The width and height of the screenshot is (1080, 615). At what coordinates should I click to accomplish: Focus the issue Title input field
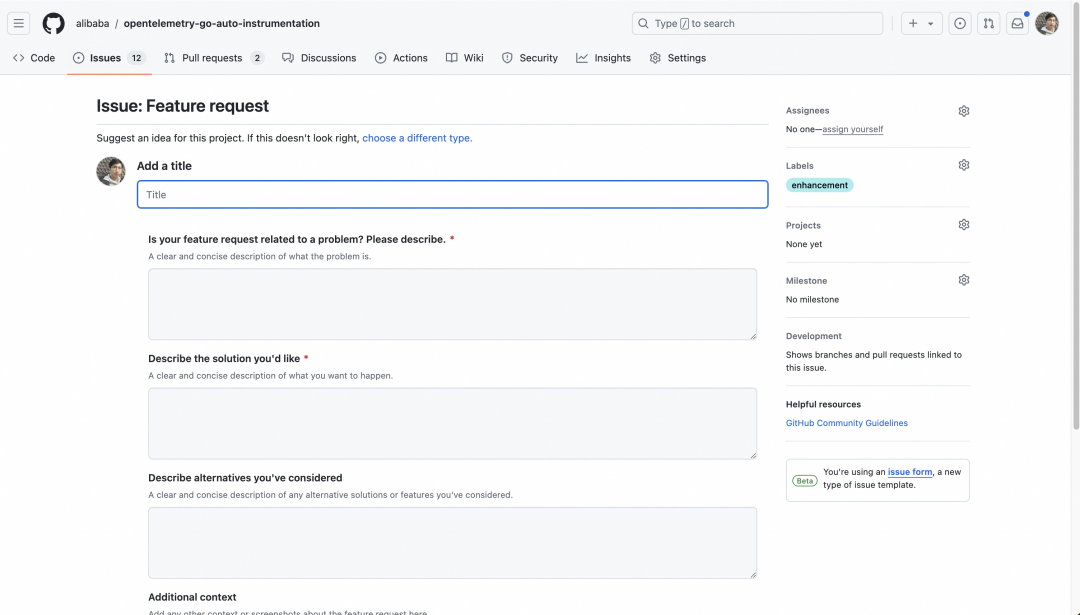452,194
